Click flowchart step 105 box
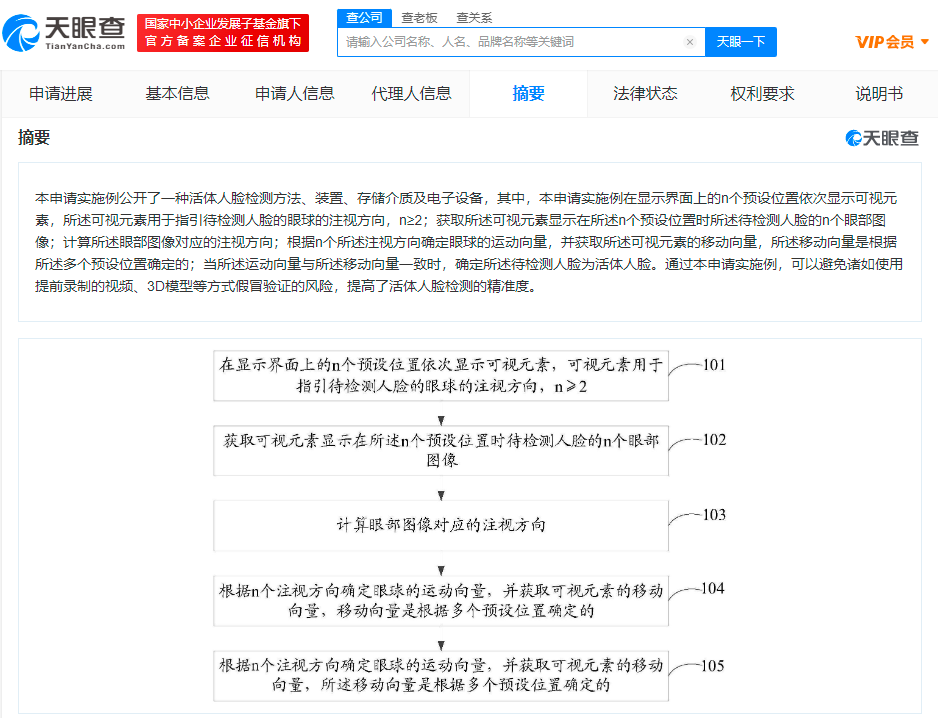This screenshot has height=718, width=938. pyautogui.click(x=441, y=676)
